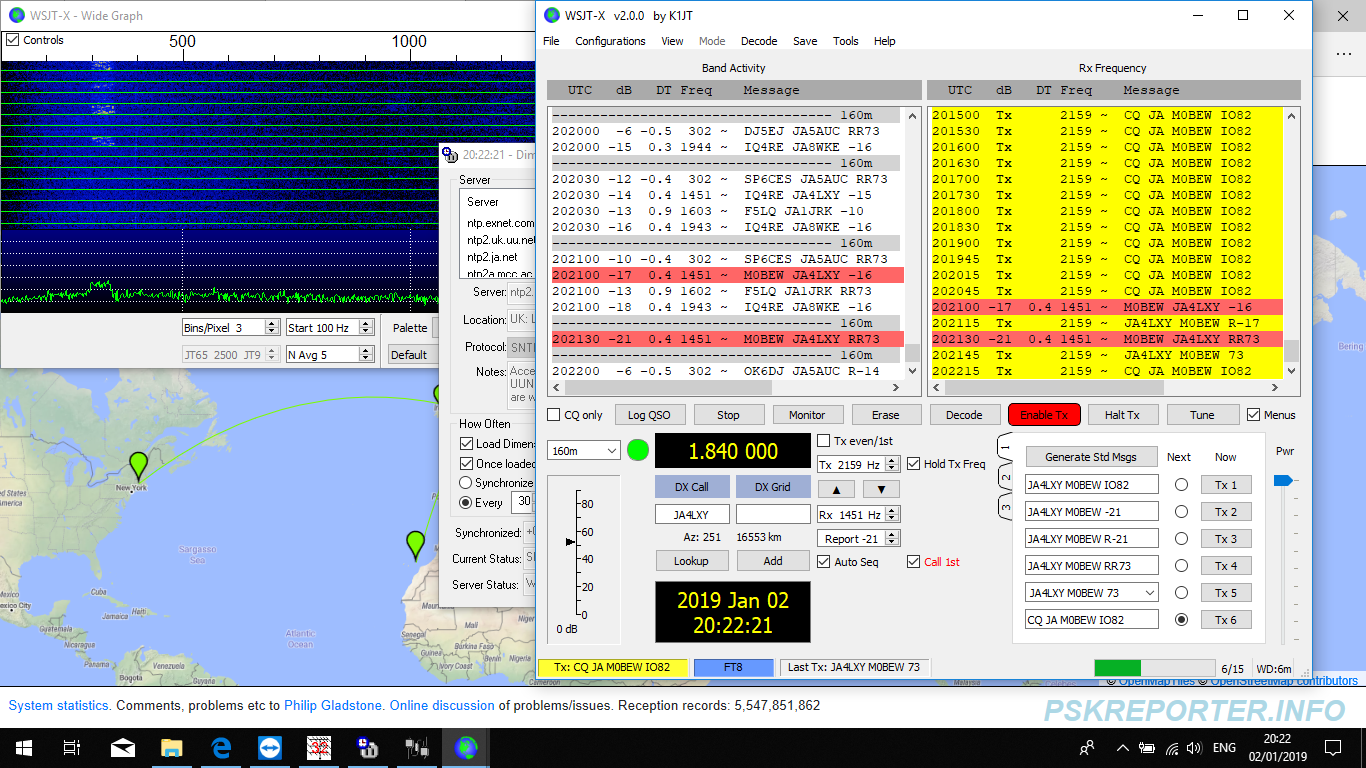
Task: Toggle Tx even/1st checkbox
Action: coord(824,441)
